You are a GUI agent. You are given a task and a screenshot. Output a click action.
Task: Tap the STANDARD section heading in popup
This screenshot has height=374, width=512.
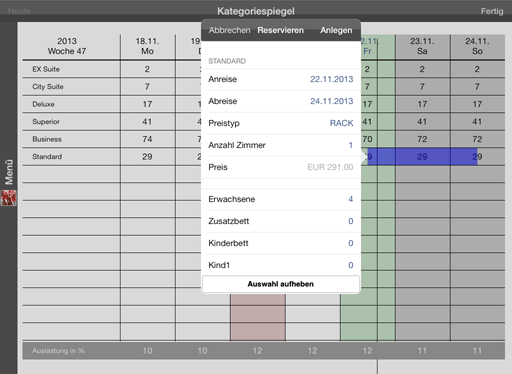(227, 61)
